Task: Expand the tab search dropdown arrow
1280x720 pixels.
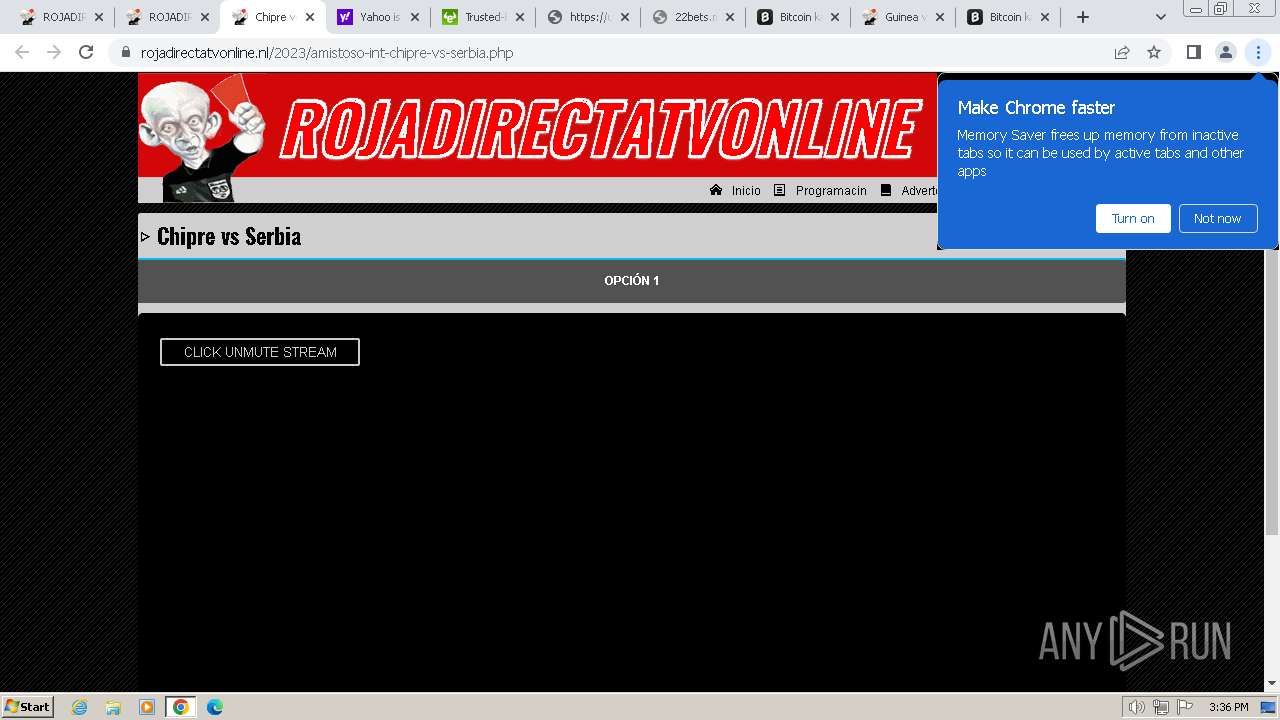Action: [x=1161, y=17]
